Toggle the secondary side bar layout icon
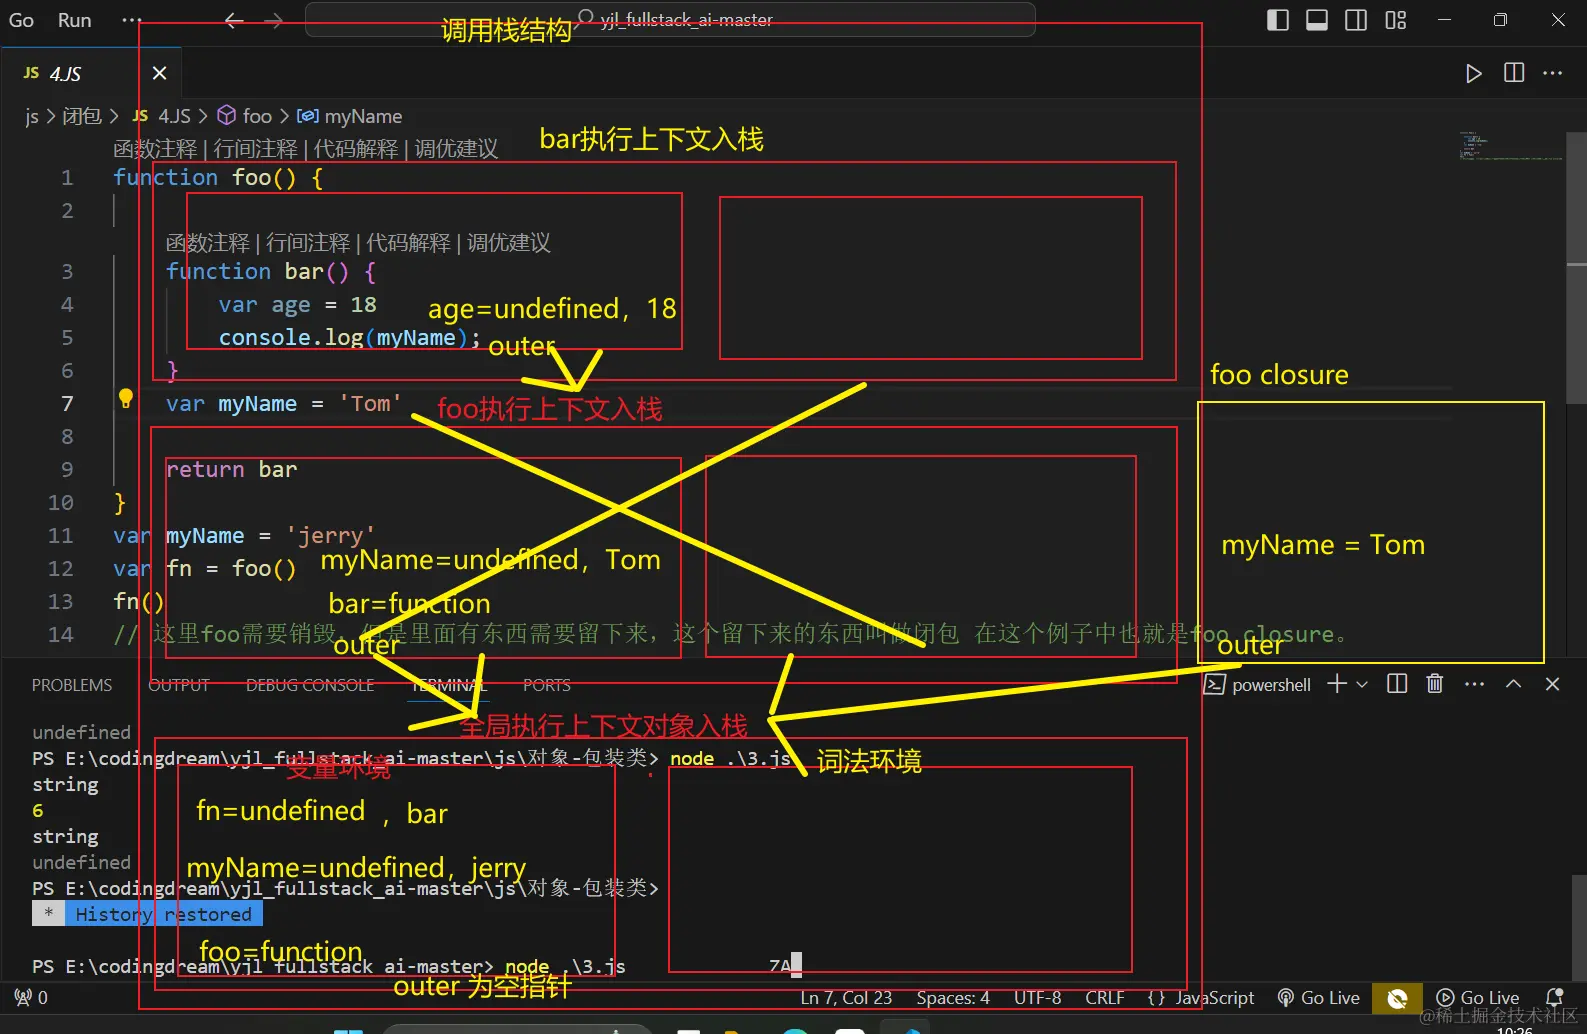This screenshot has width=1587, height=1034. coord(1356,20)
